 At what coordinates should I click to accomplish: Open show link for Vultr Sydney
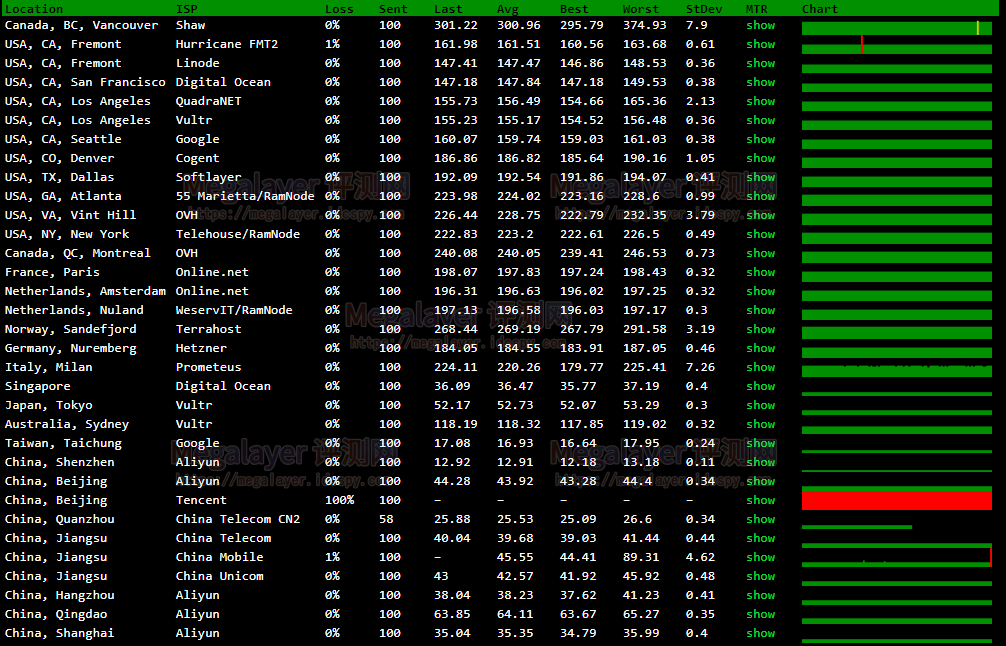tap(760, 424)
